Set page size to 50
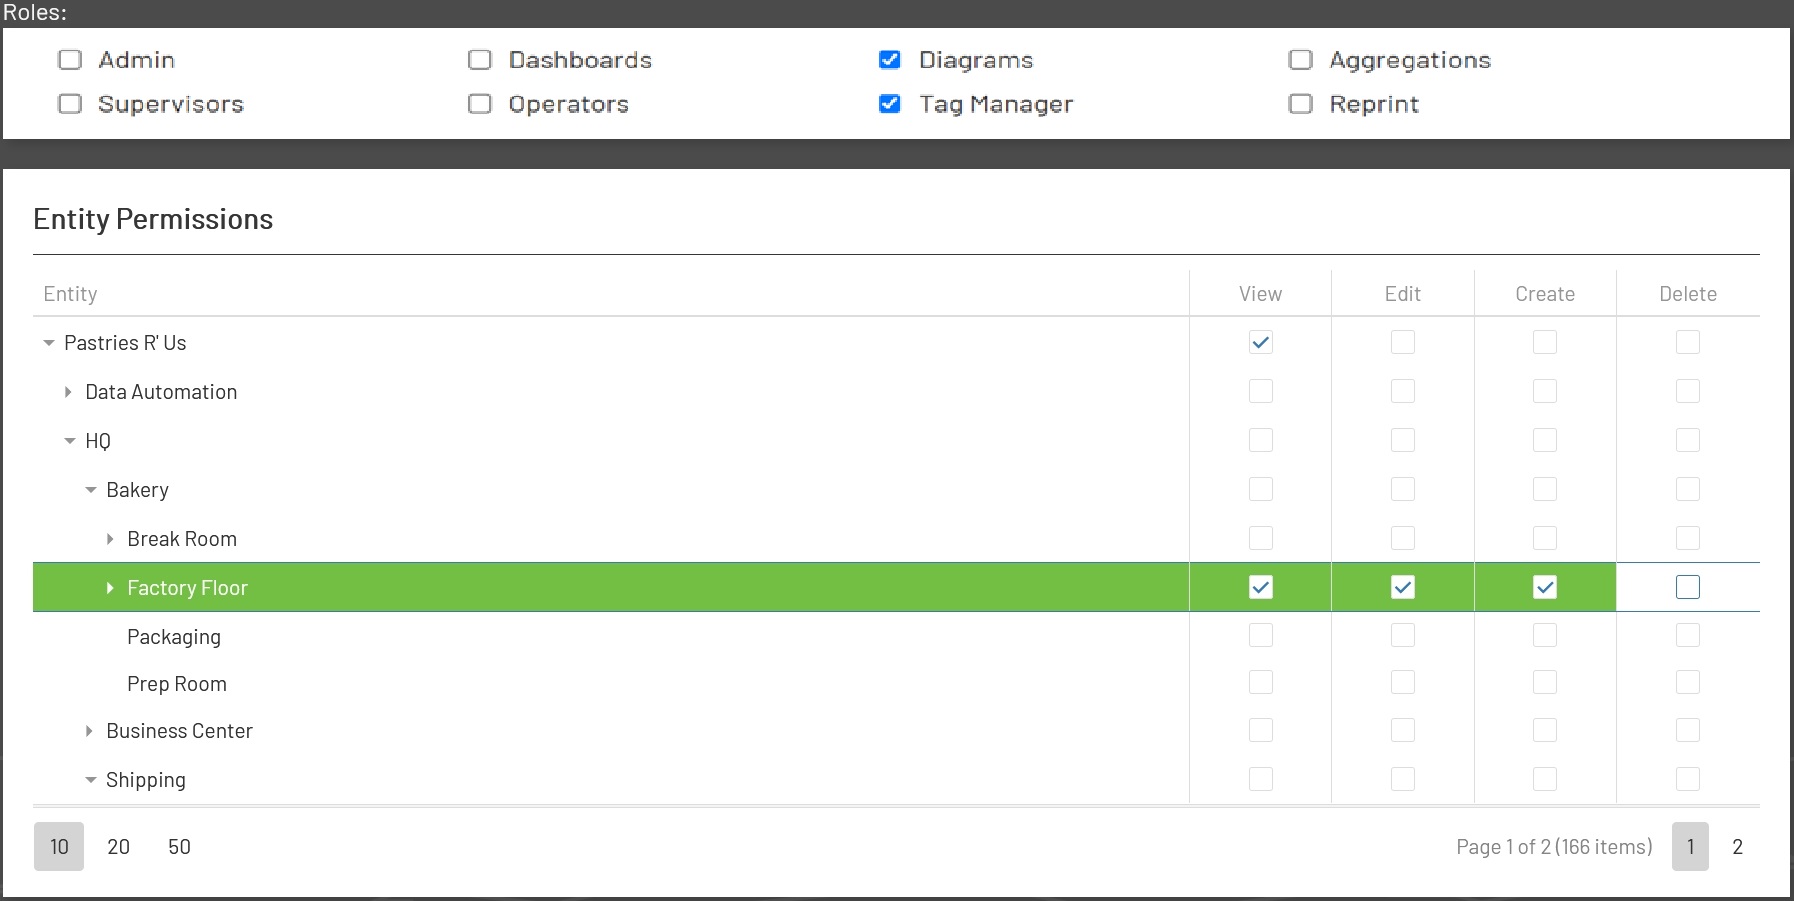 click(x=179, y=847)
